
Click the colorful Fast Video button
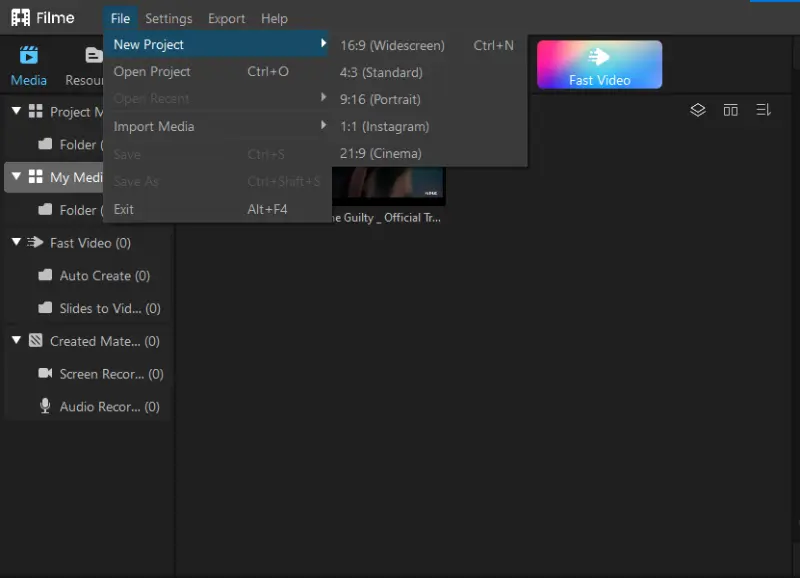click(x=599, y=64)
